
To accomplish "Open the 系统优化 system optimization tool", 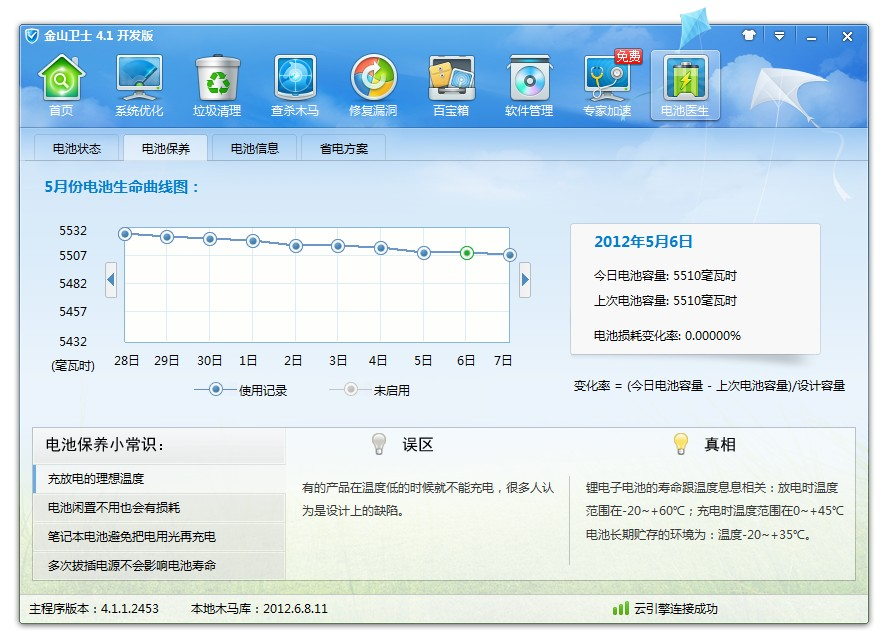I will [x=139, y=86].
